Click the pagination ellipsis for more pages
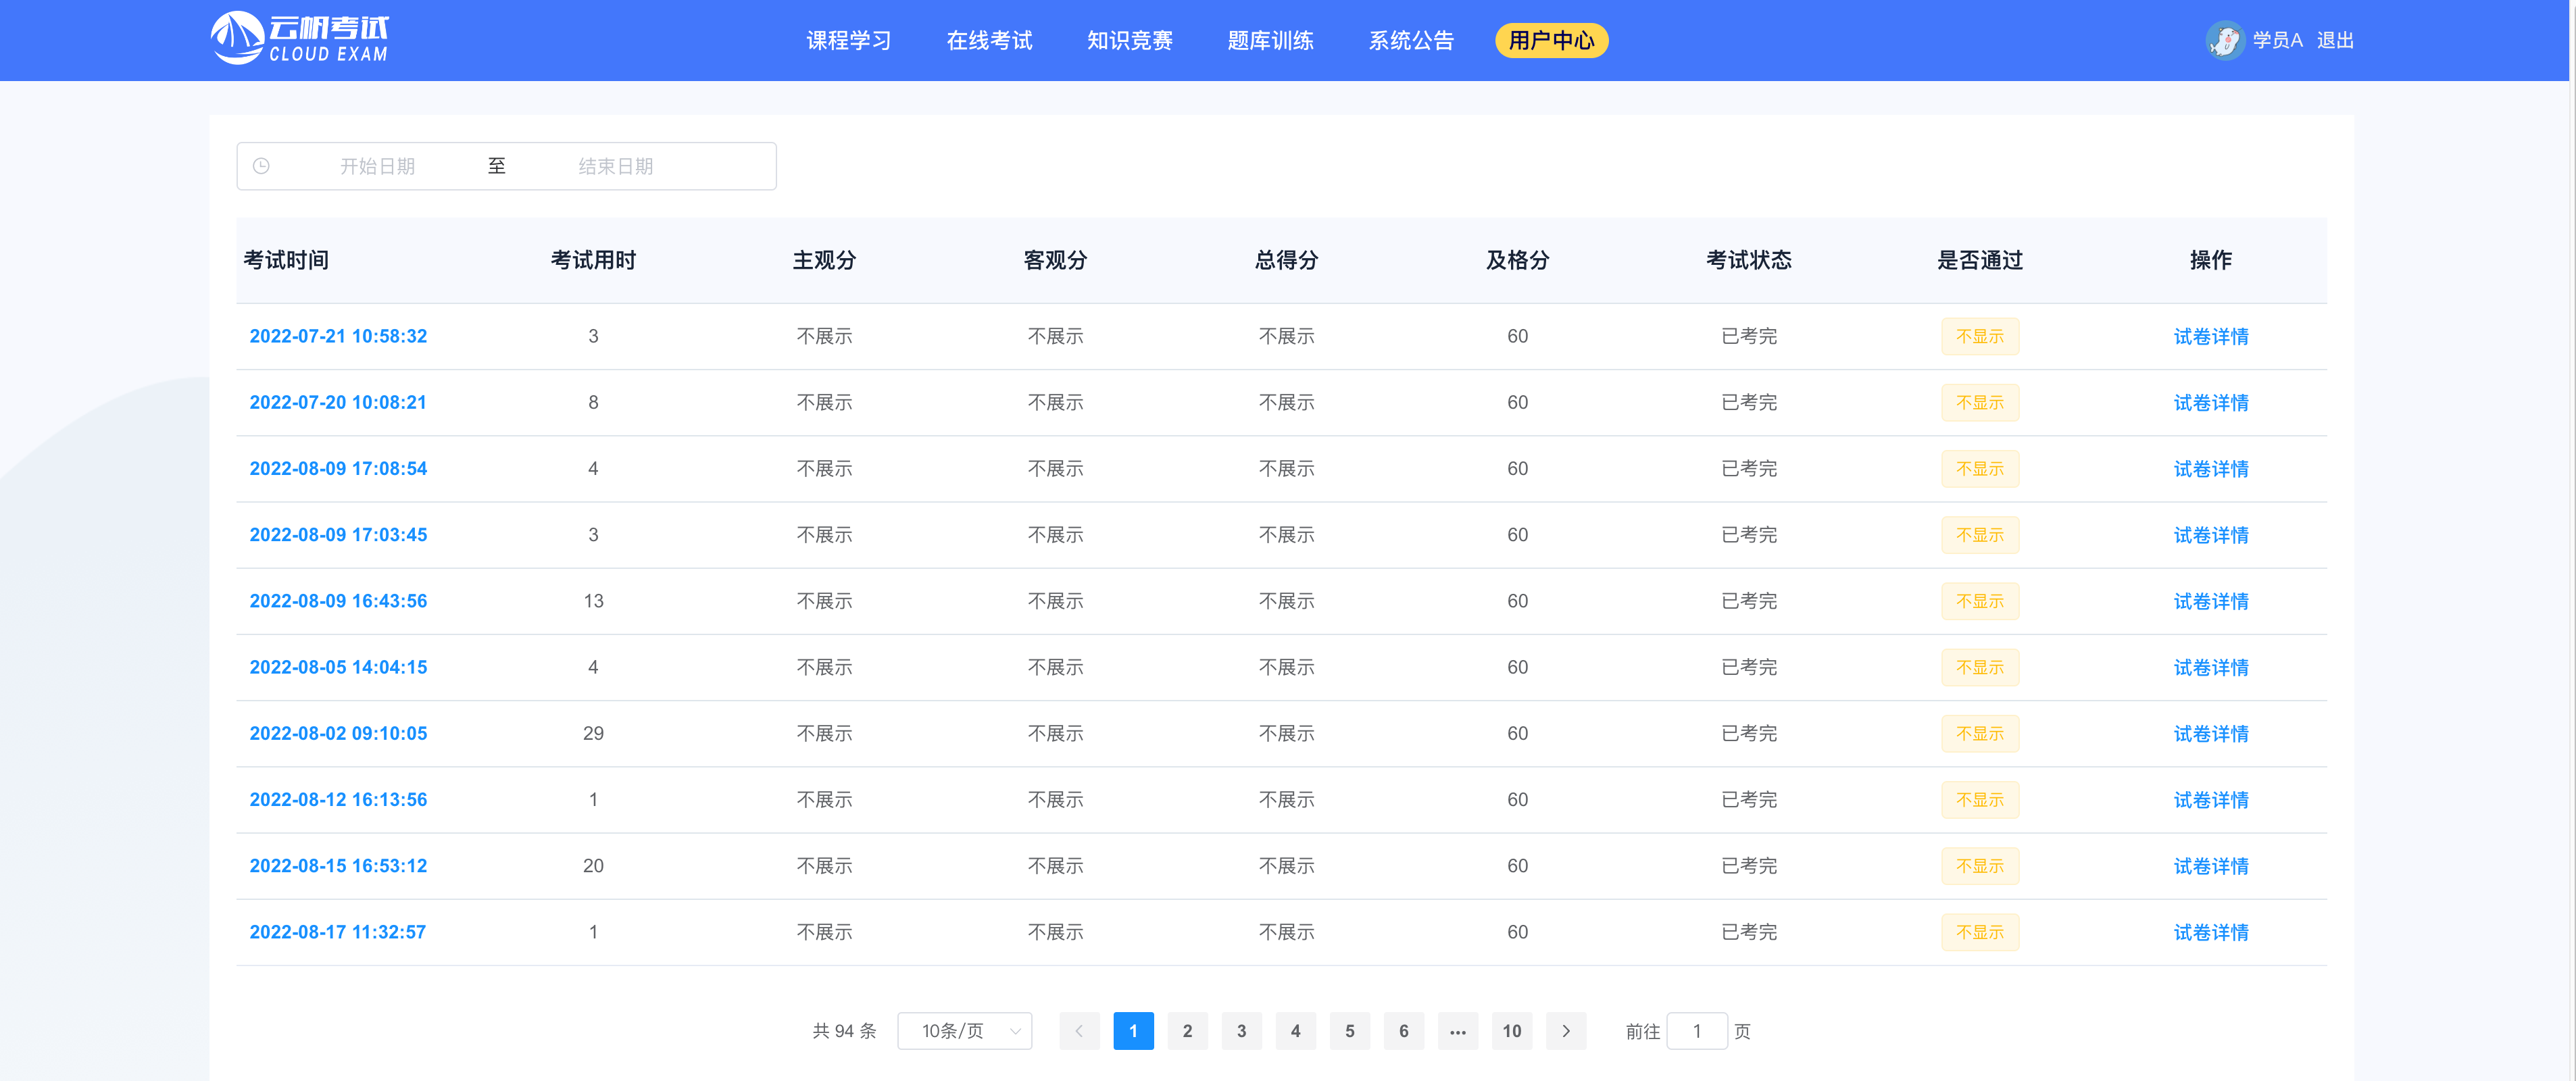This screenshot has height=1081, width=2576. [x=1457, y=1031]
